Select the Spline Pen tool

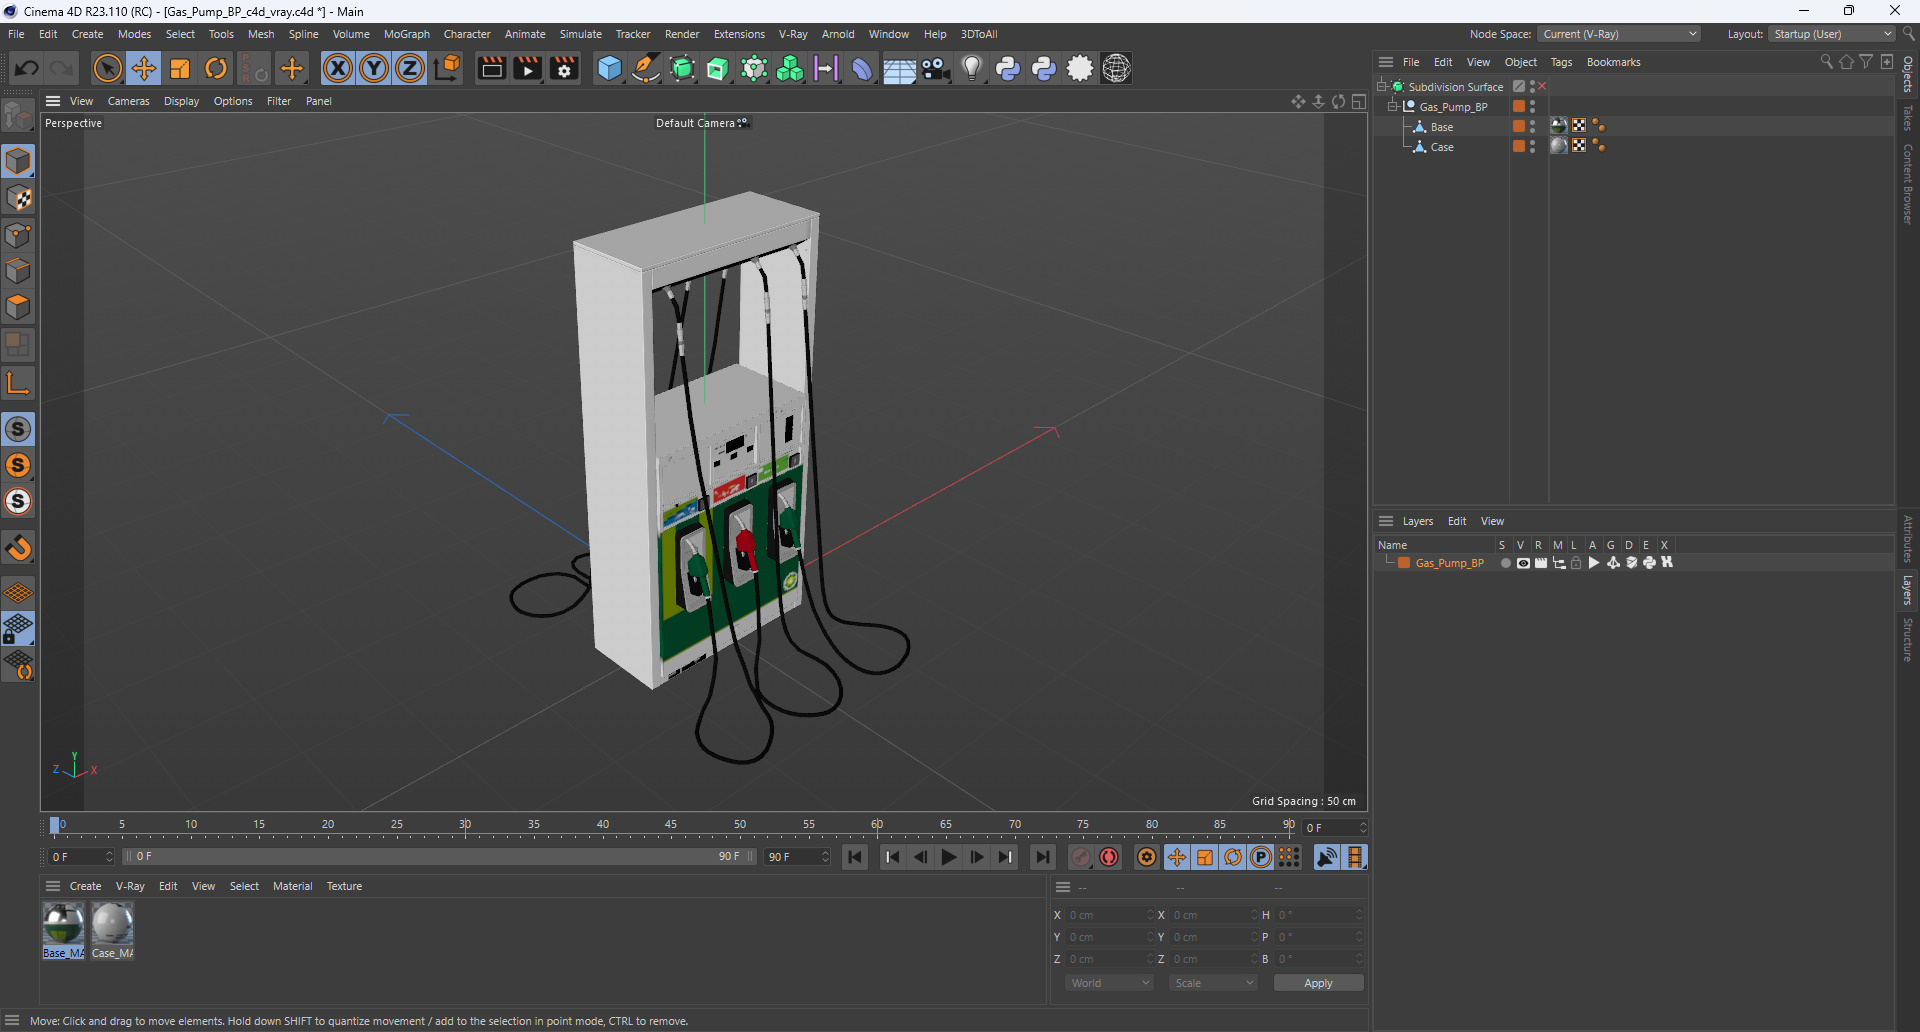[646, 68]
